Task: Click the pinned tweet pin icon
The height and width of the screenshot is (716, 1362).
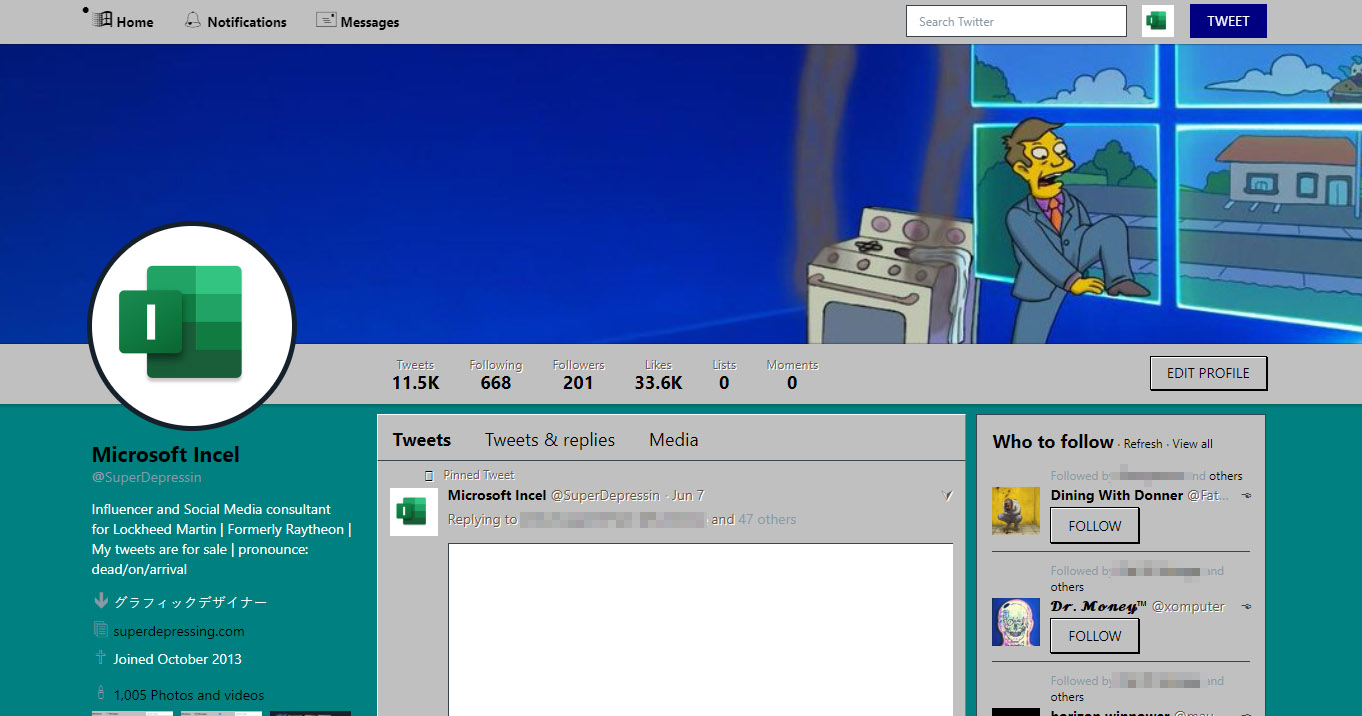Action: tap(429, 476)
